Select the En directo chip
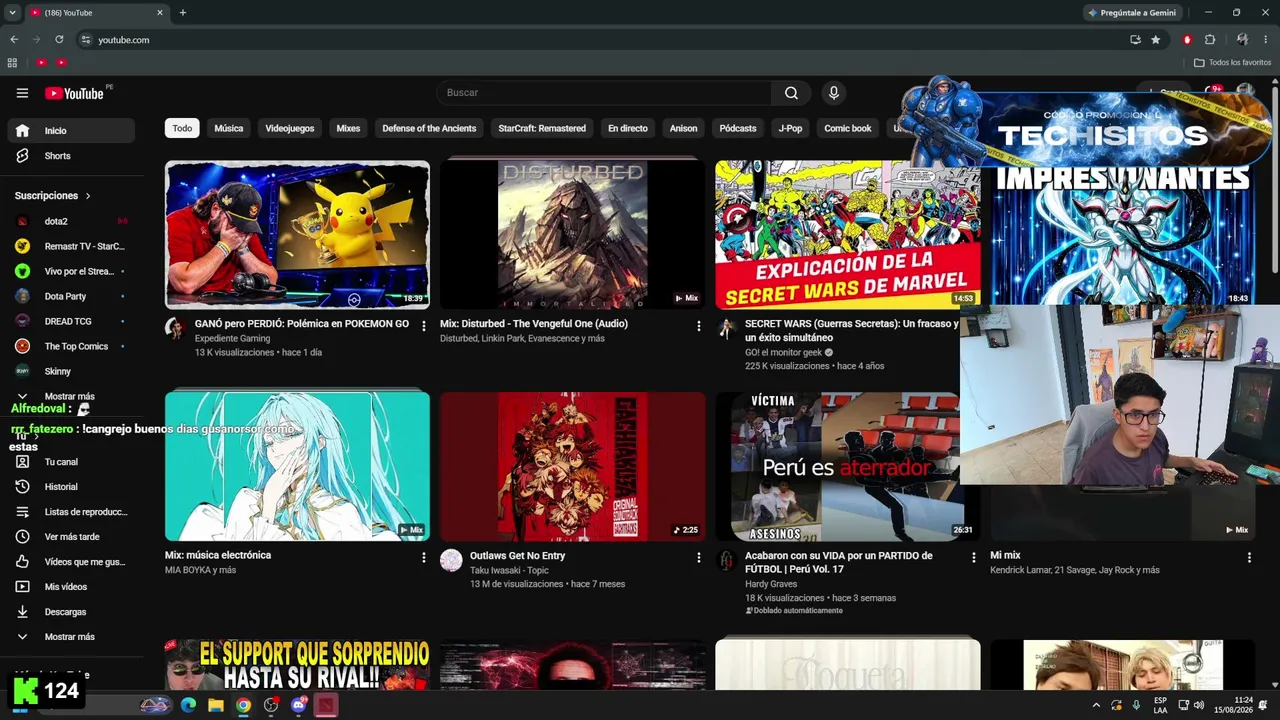Image resolution: width=1280 pixels, height=720 pixels. (628, 128)
